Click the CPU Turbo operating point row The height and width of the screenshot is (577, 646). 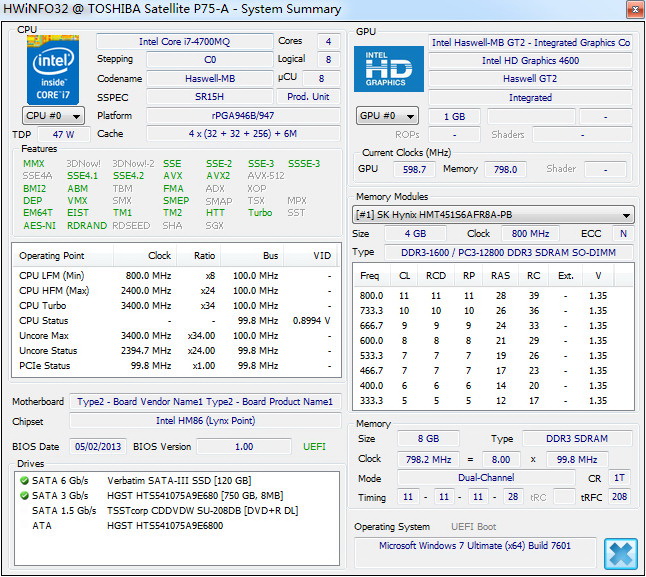pos(175,305)
